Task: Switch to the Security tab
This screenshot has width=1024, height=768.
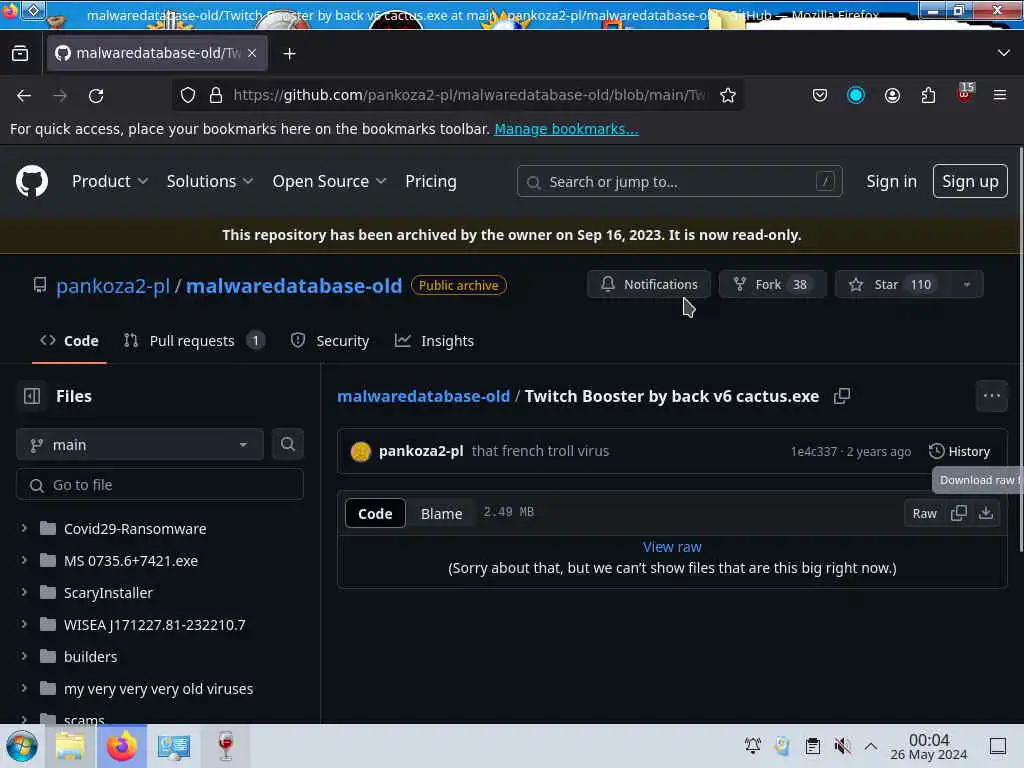Action: (330, 341)
